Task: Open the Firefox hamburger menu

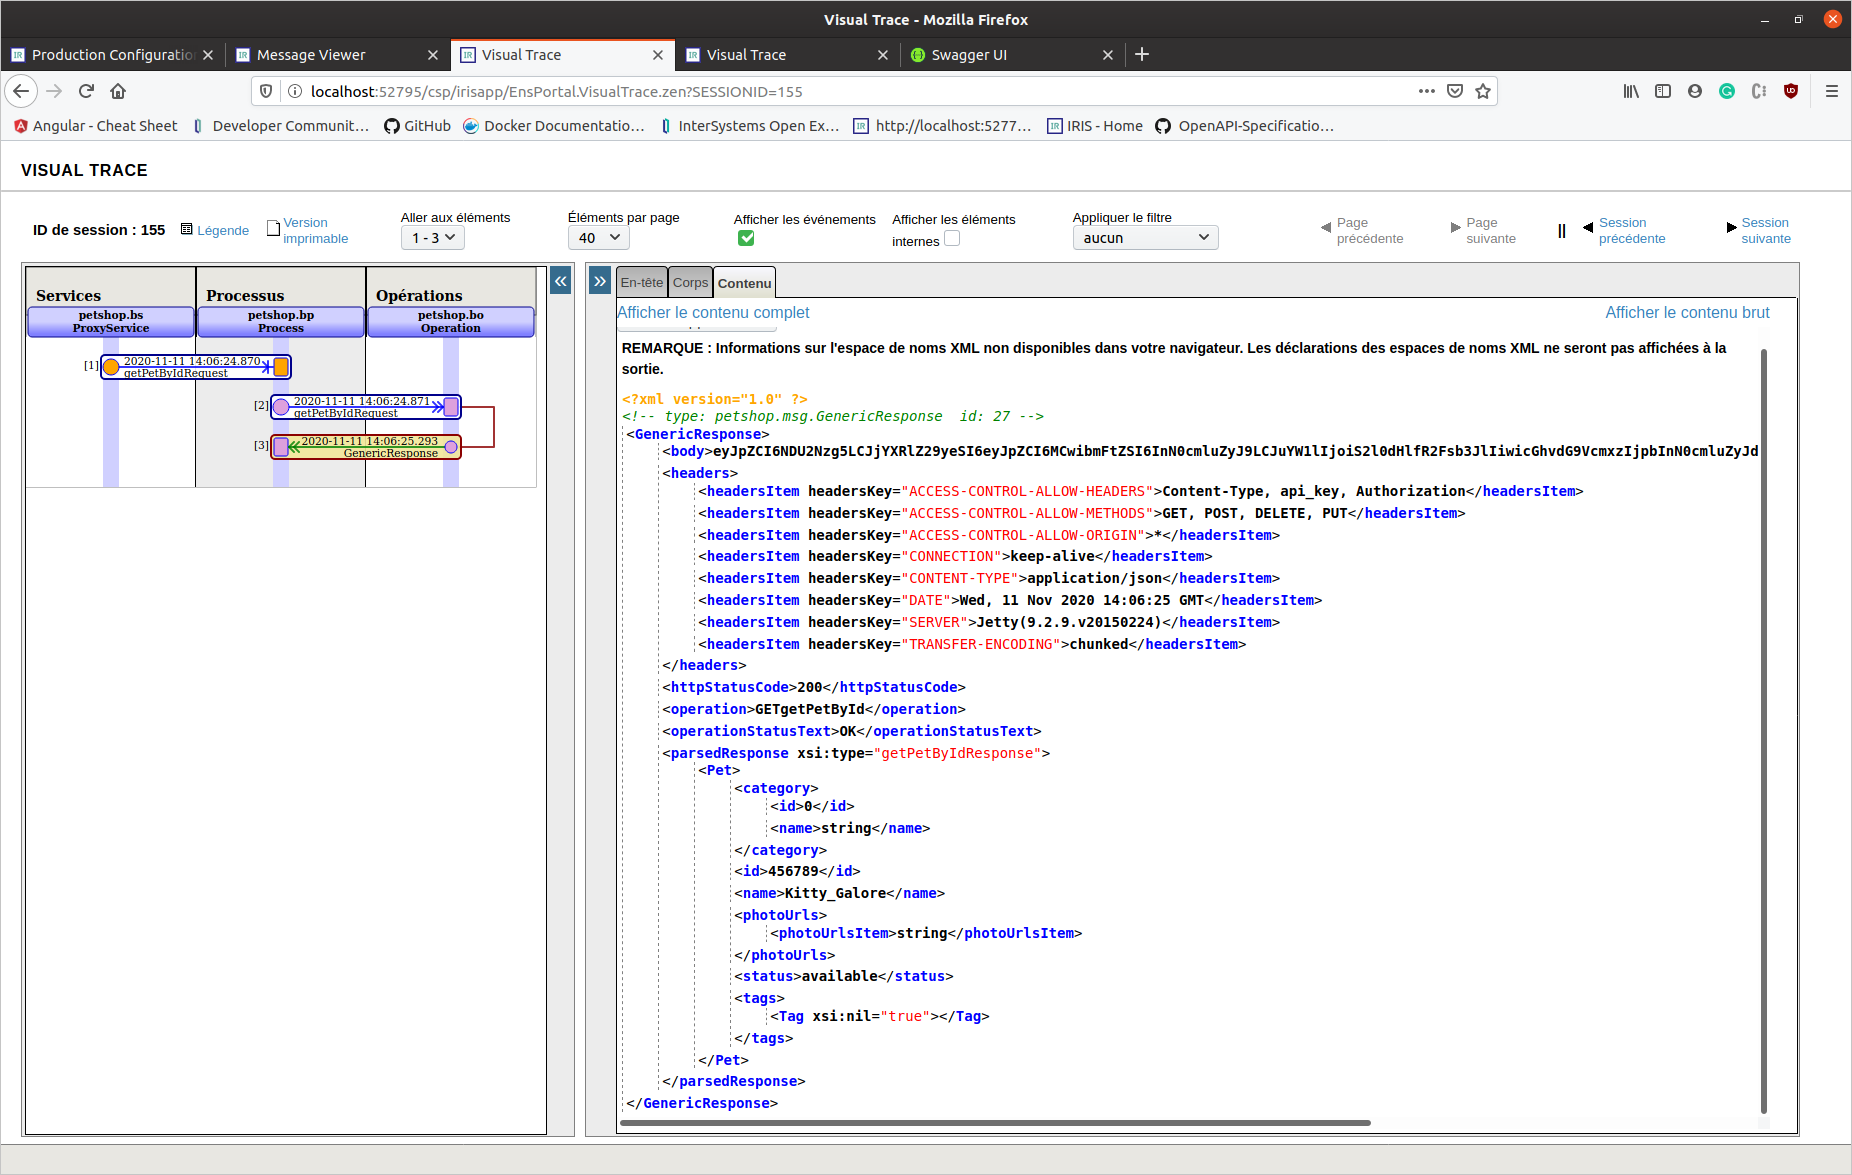Action: [1831, 91]
